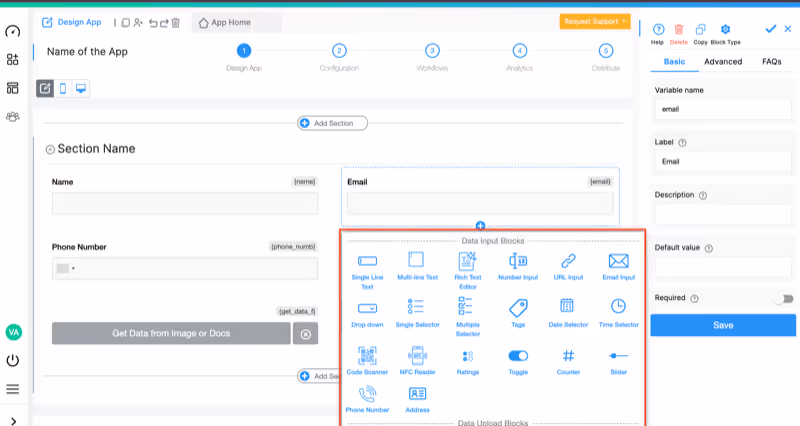Add a Date Selector block
The width and height of the screenshot is (800, 426).
click(568, 313)
